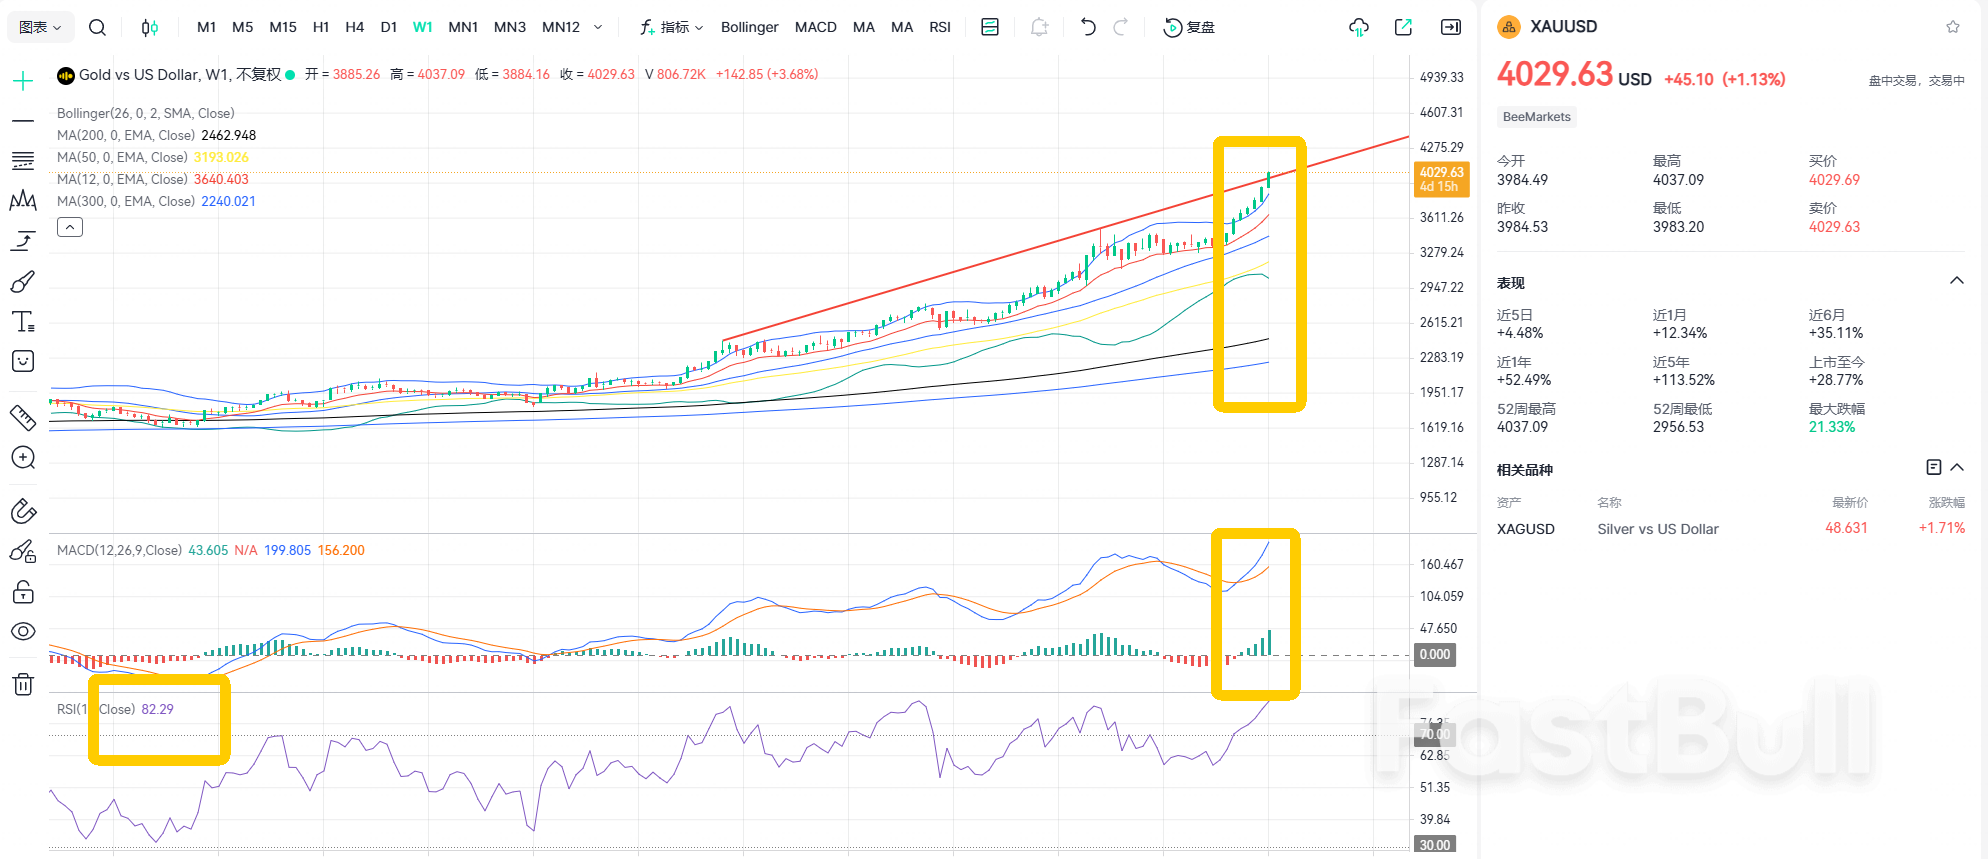Select the brush drawing tool
Image resolution: width=1988 pixels, height=859 pixels.
[23, 282]
